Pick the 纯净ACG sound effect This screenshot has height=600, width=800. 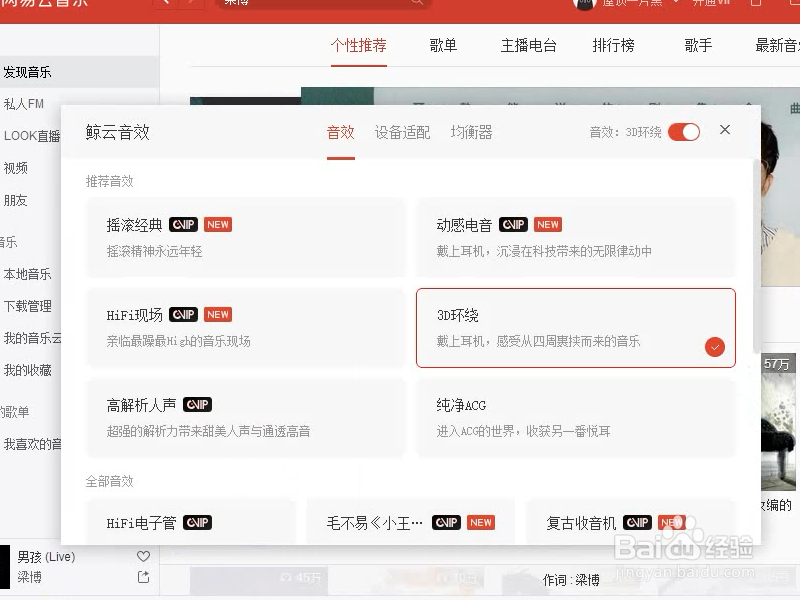(x=576, y=418)
